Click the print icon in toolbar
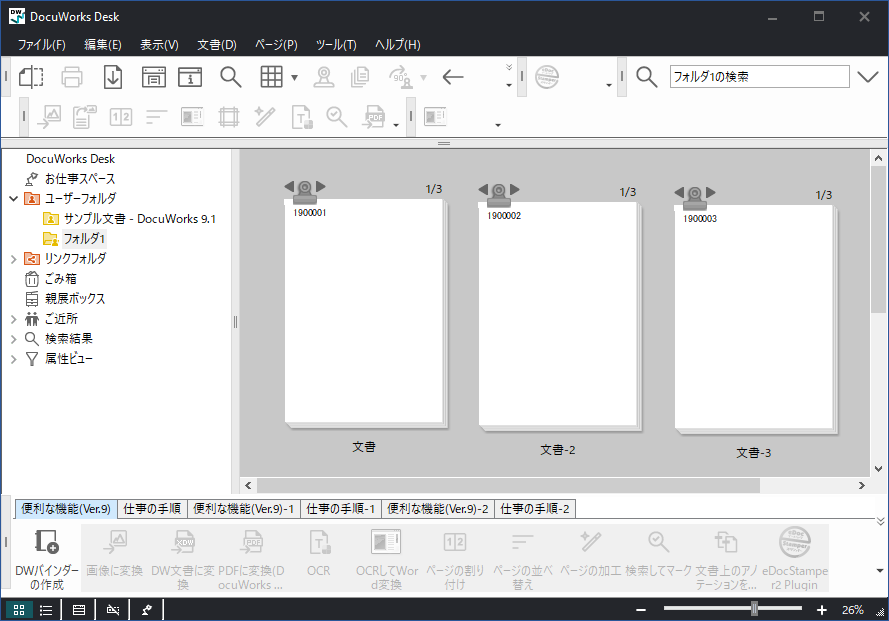 coord(71,77)
